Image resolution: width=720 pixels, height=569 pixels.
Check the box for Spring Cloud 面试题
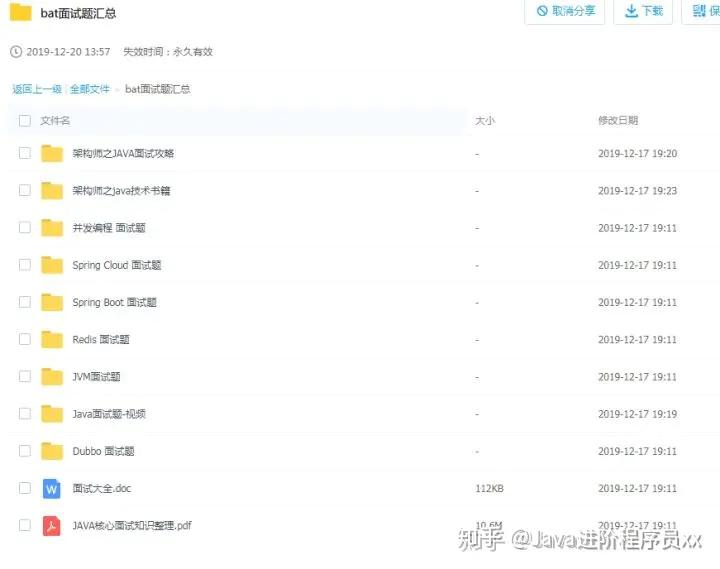click(x=25, y=265)
